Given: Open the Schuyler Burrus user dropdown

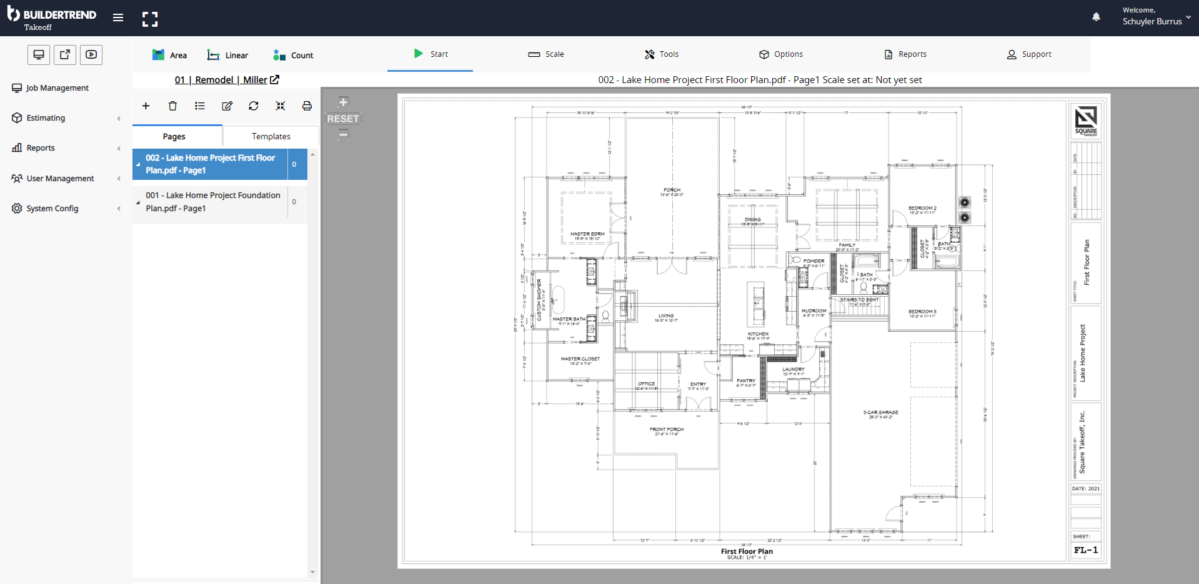Looking at the screenshot, I should click(1156, 16).
